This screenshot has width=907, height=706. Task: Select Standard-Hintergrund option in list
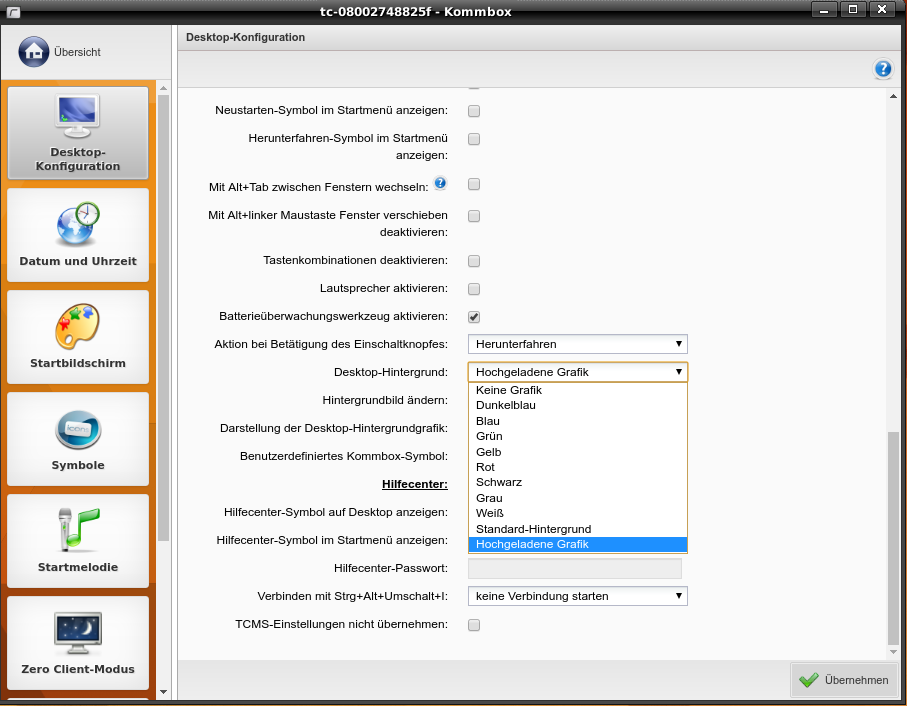point(533,529)
